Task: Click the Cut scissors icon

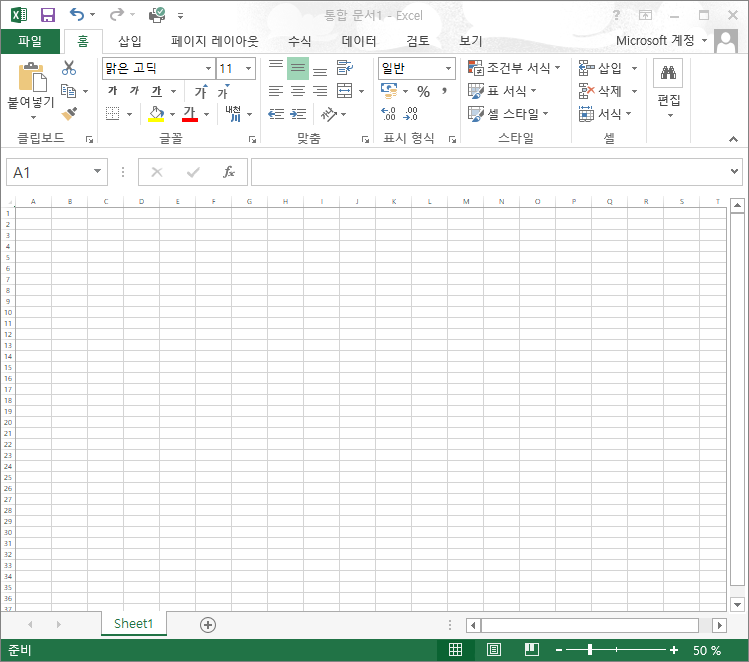Action: pos(69,68)
